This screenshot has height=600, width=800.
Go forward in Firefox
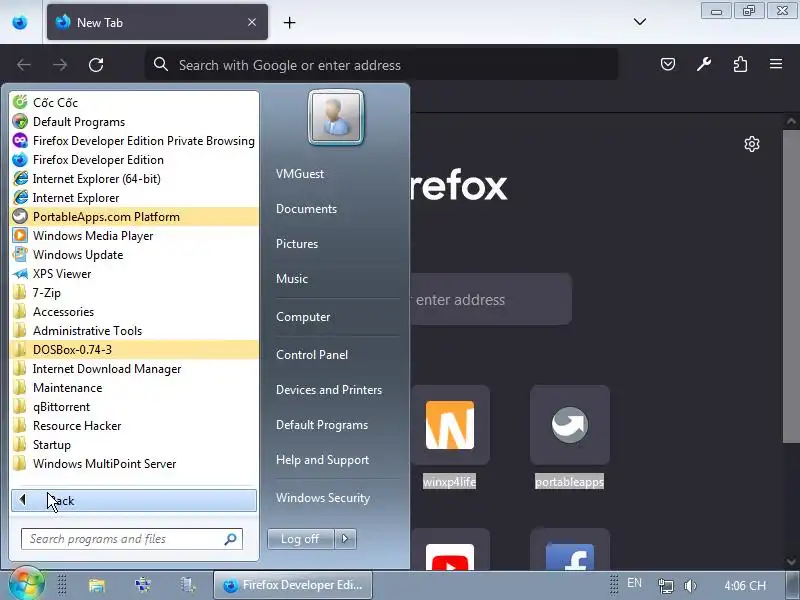tap(60, 65)
